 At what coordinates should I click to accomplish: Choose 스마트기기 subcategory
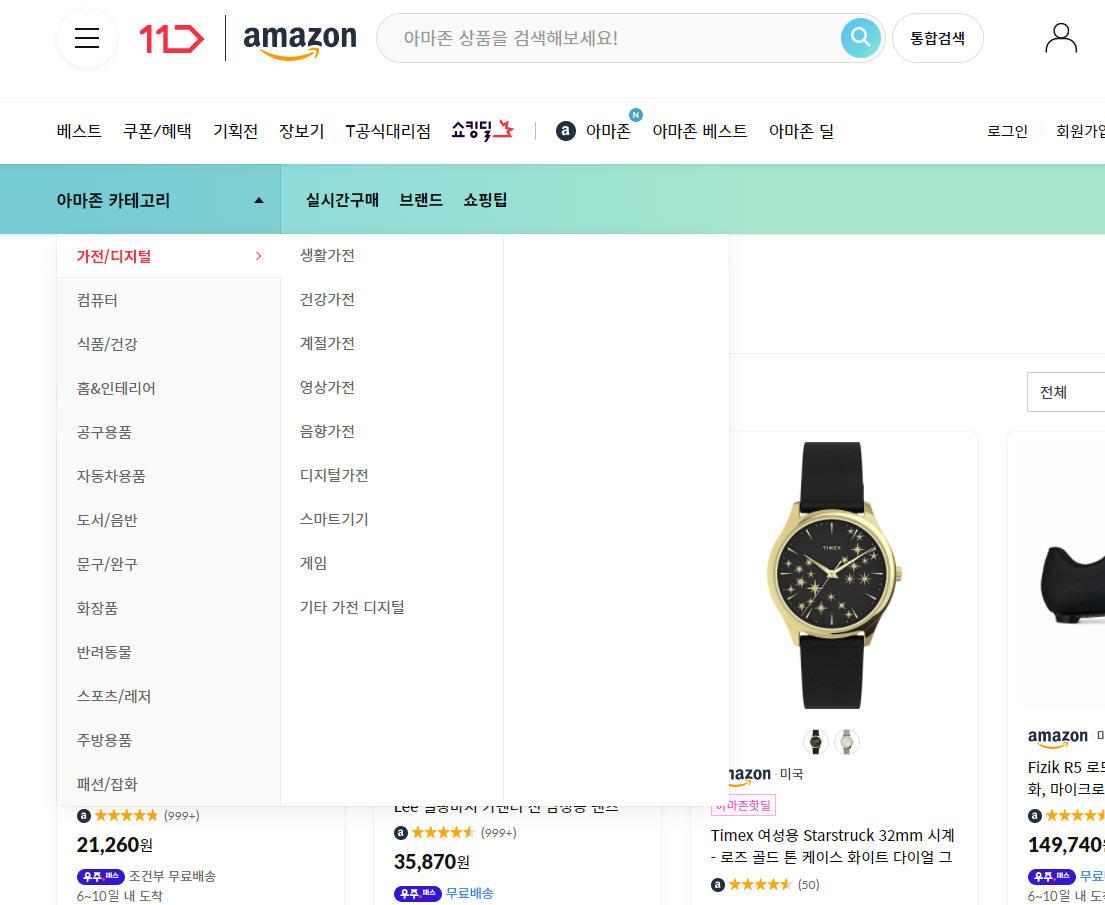tap(334, 519)
